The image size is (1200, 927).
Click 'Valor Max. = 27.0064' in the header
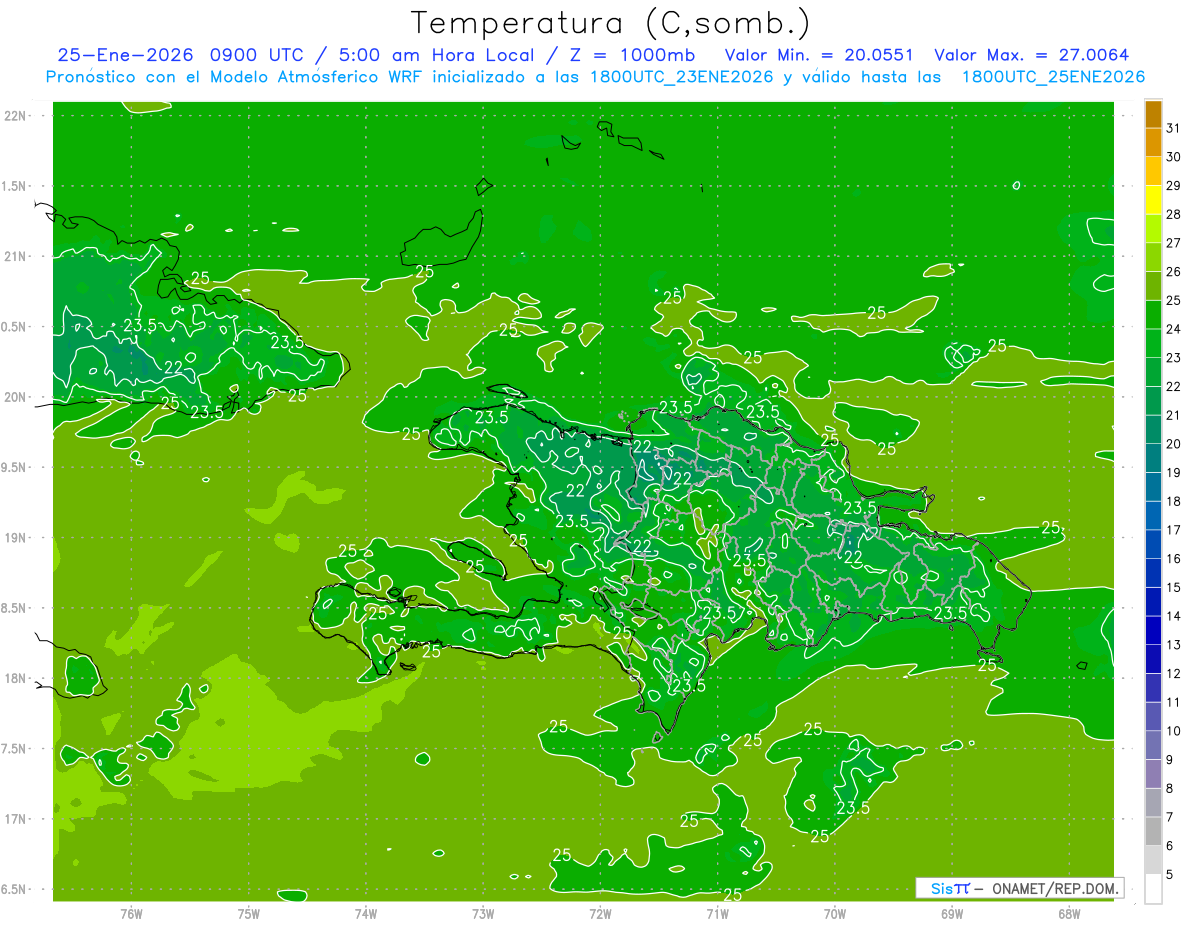tap(1032, 55)
